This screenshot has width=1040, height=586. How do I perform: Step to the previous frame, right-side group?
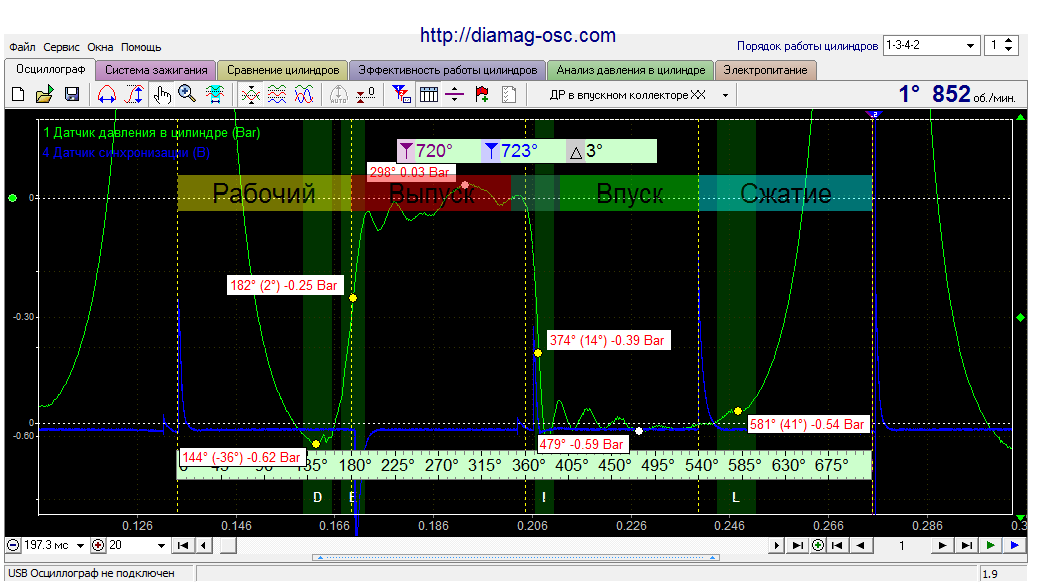coord(860,545)
